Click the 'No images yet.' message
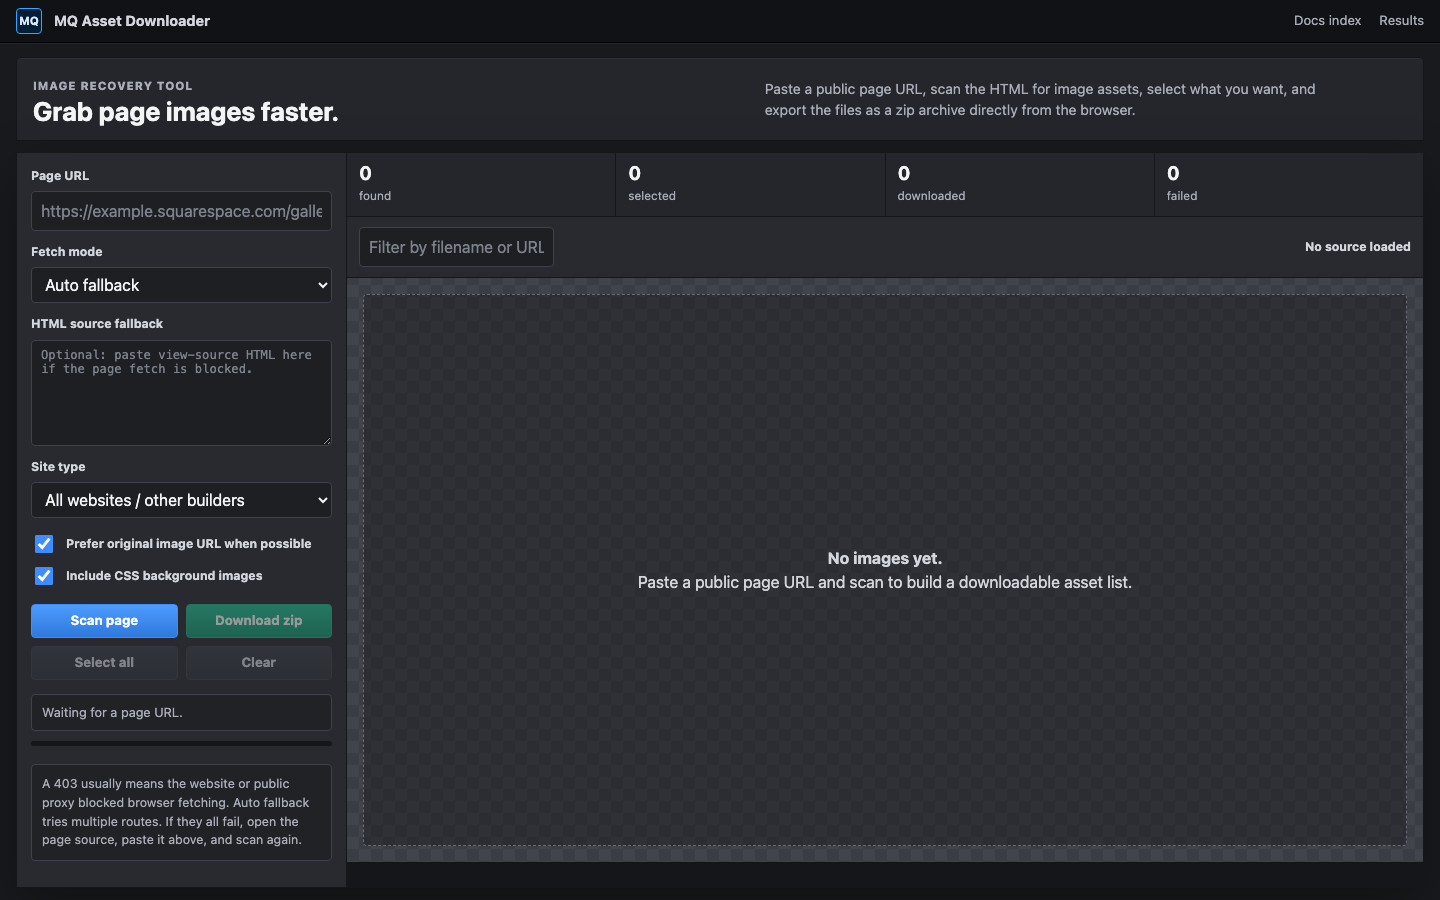Image resolution: width=1440 pixels, height=900 pixels. (885, 559)
